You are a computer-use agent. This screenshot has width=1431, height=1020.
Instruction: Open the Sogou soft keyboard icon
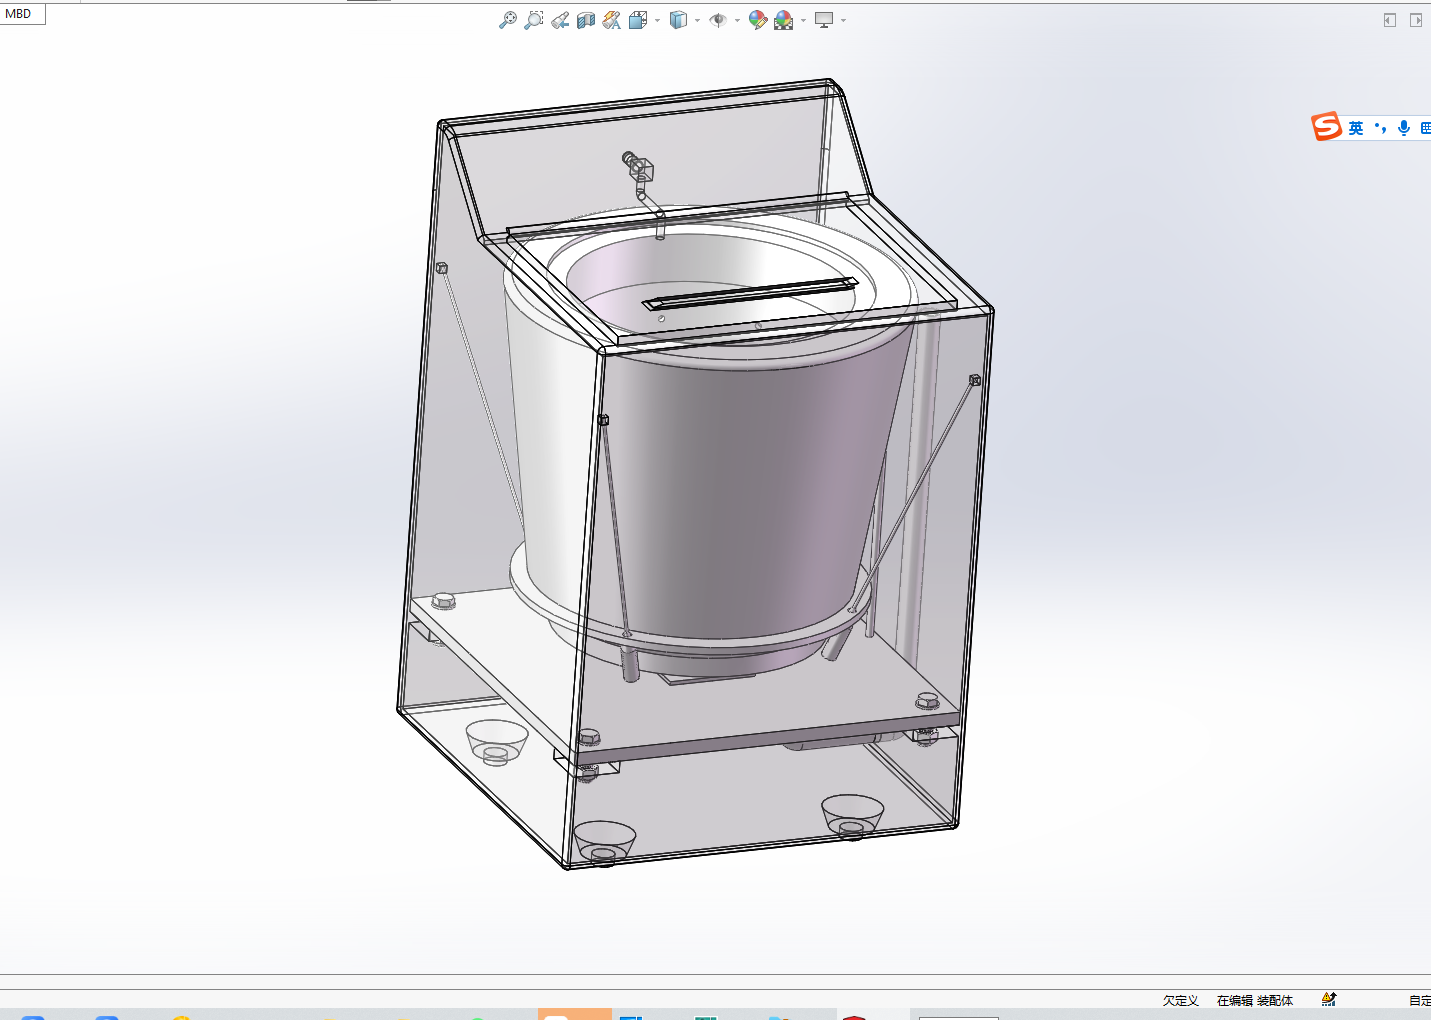point(1425,128)
